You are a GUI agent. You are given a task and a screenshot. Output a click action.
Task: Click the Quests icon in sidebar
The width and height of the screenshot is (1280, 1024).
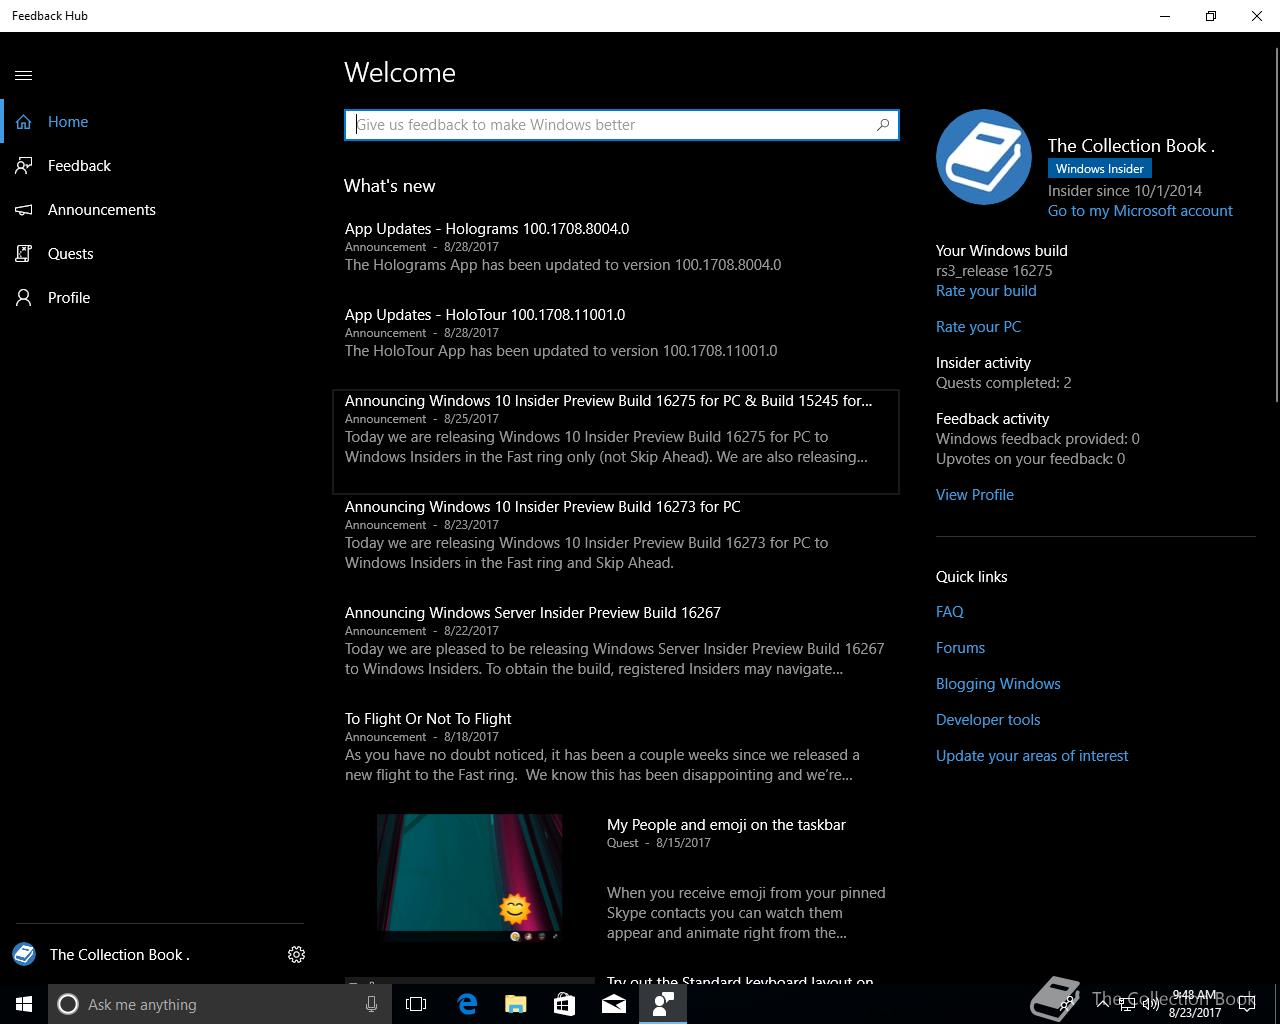point(24,254)
